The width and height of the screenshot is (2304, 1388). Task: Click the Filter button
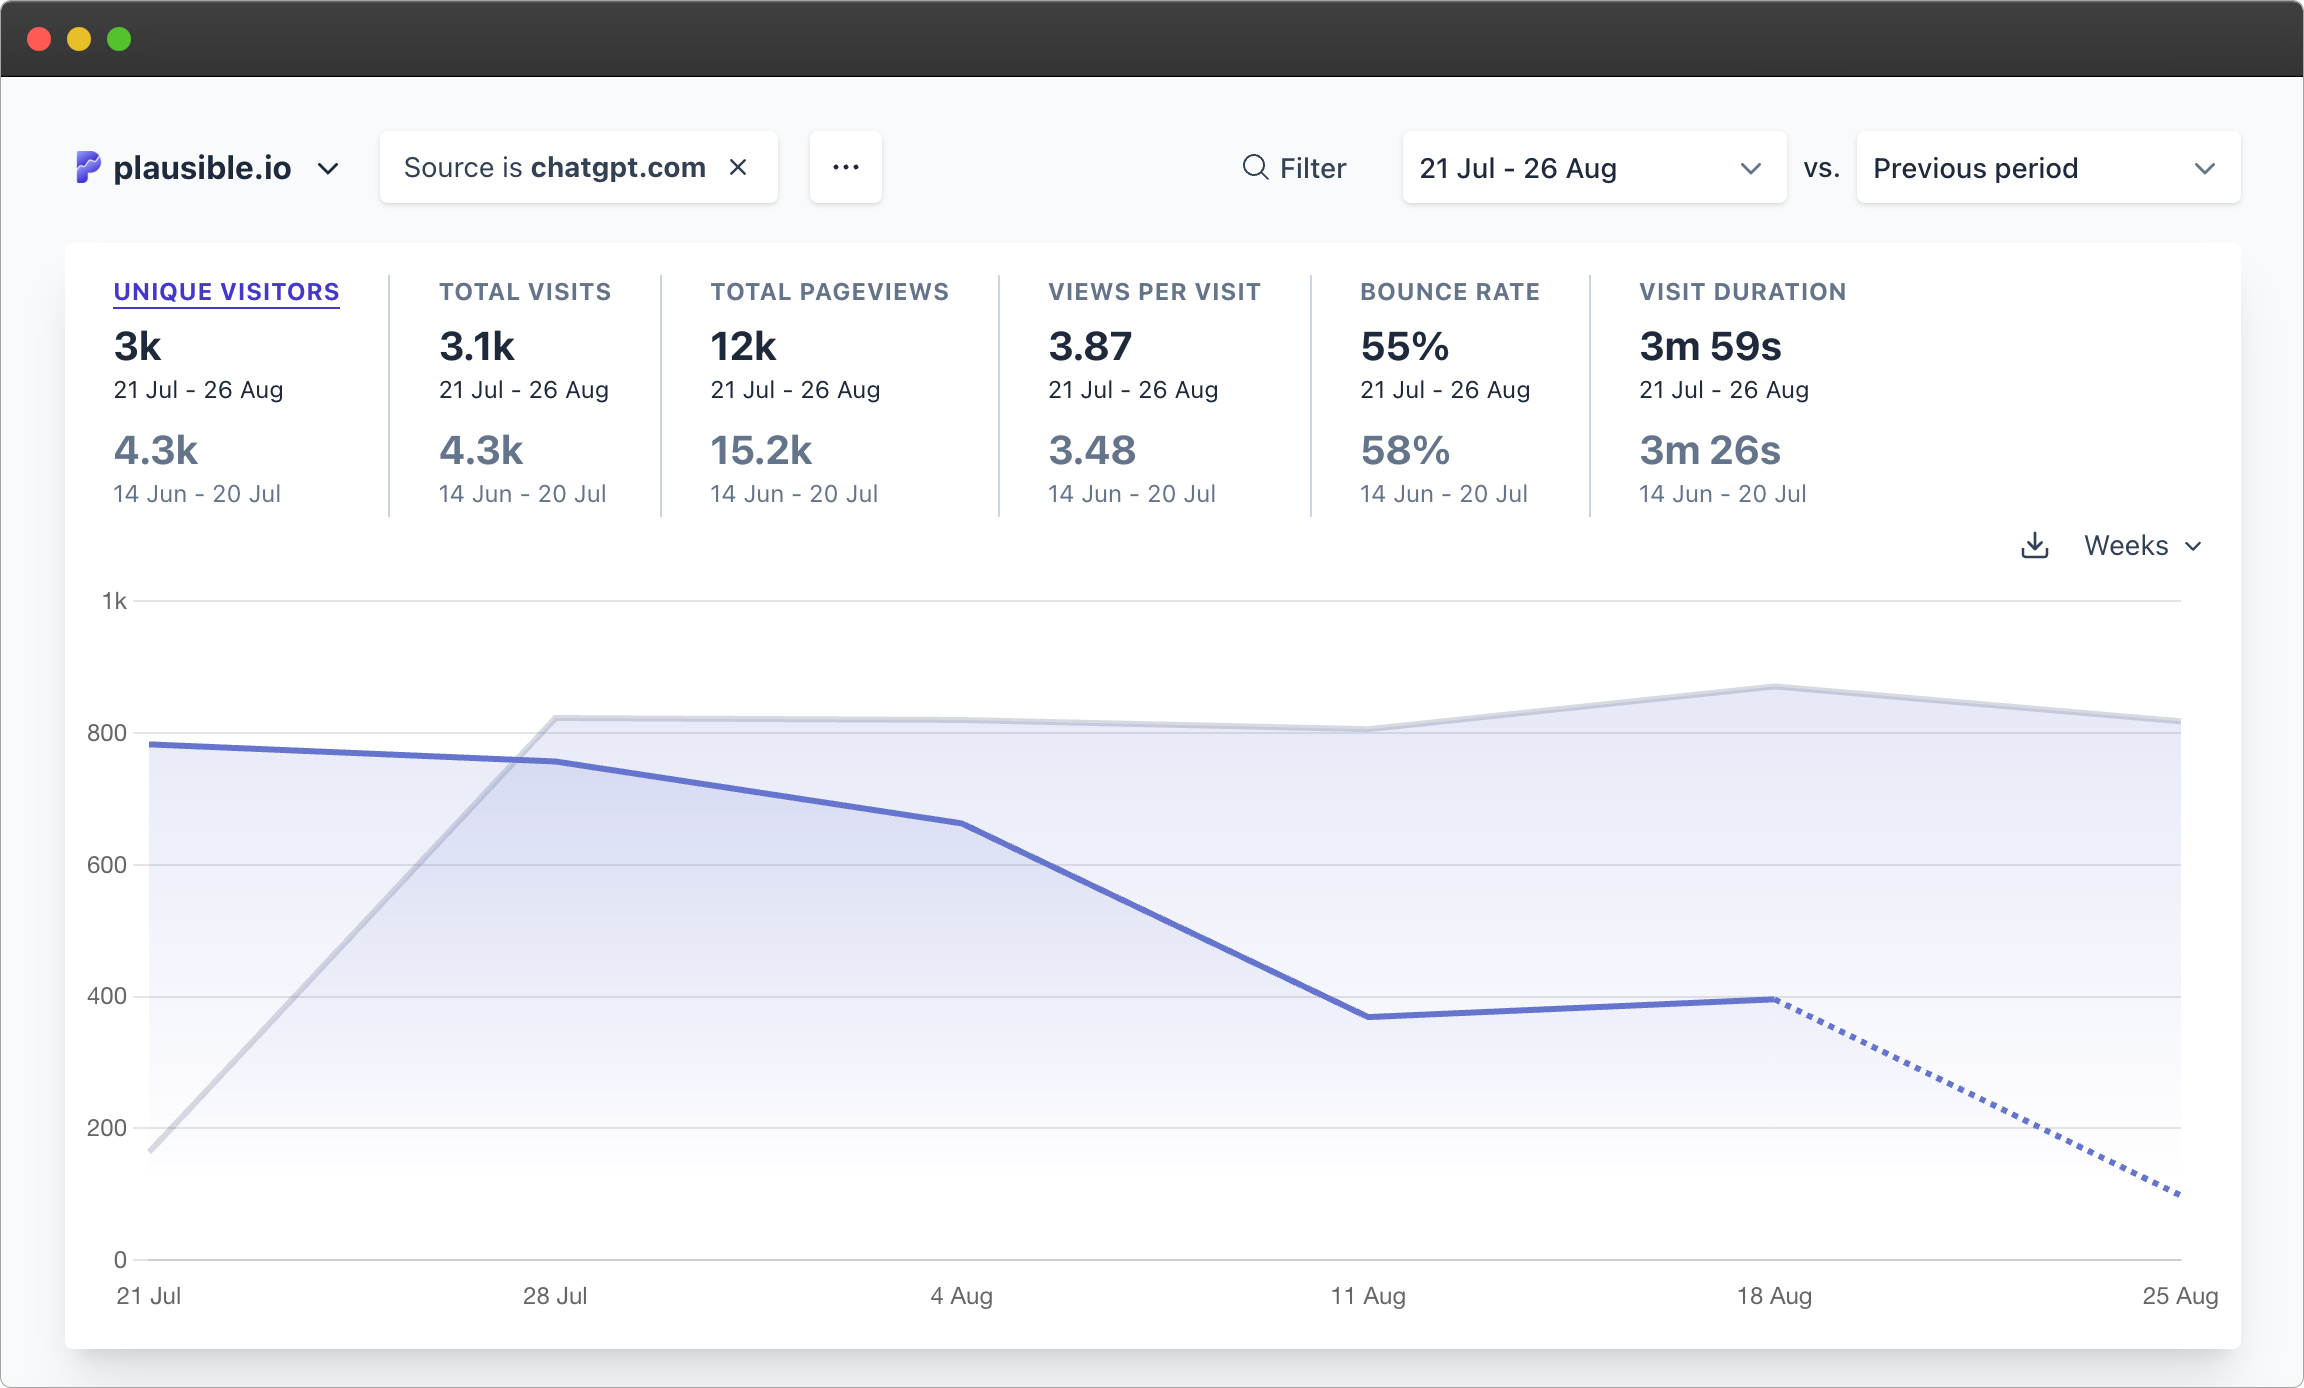coord(1294,167)
